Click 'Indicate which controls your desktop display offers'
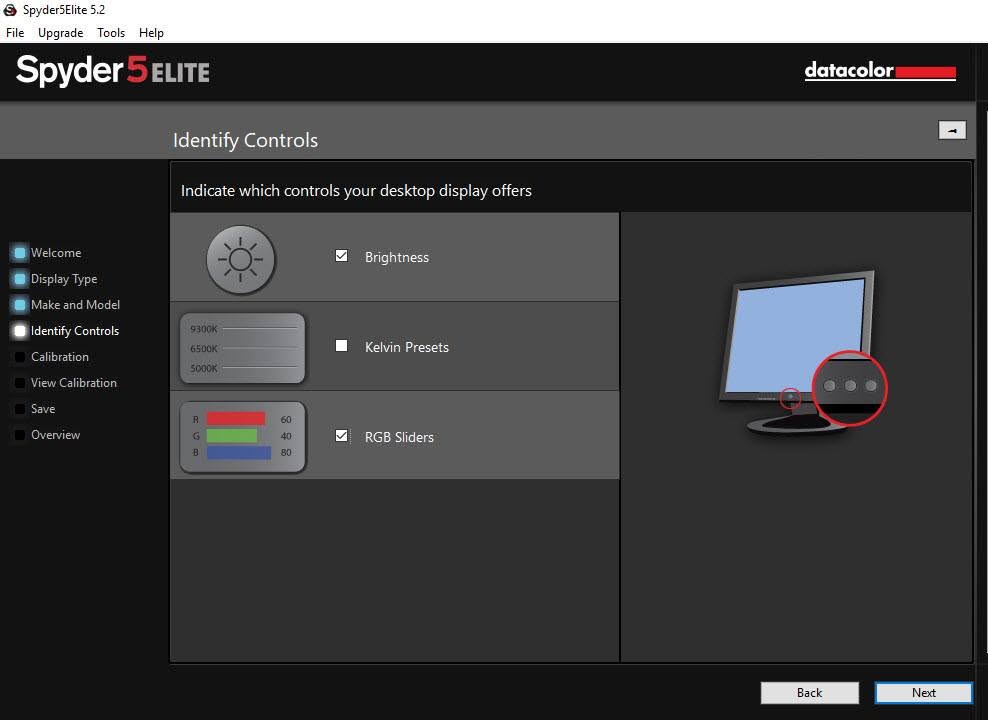Screen dimensions: 988x720 click(x=356, y=191)
